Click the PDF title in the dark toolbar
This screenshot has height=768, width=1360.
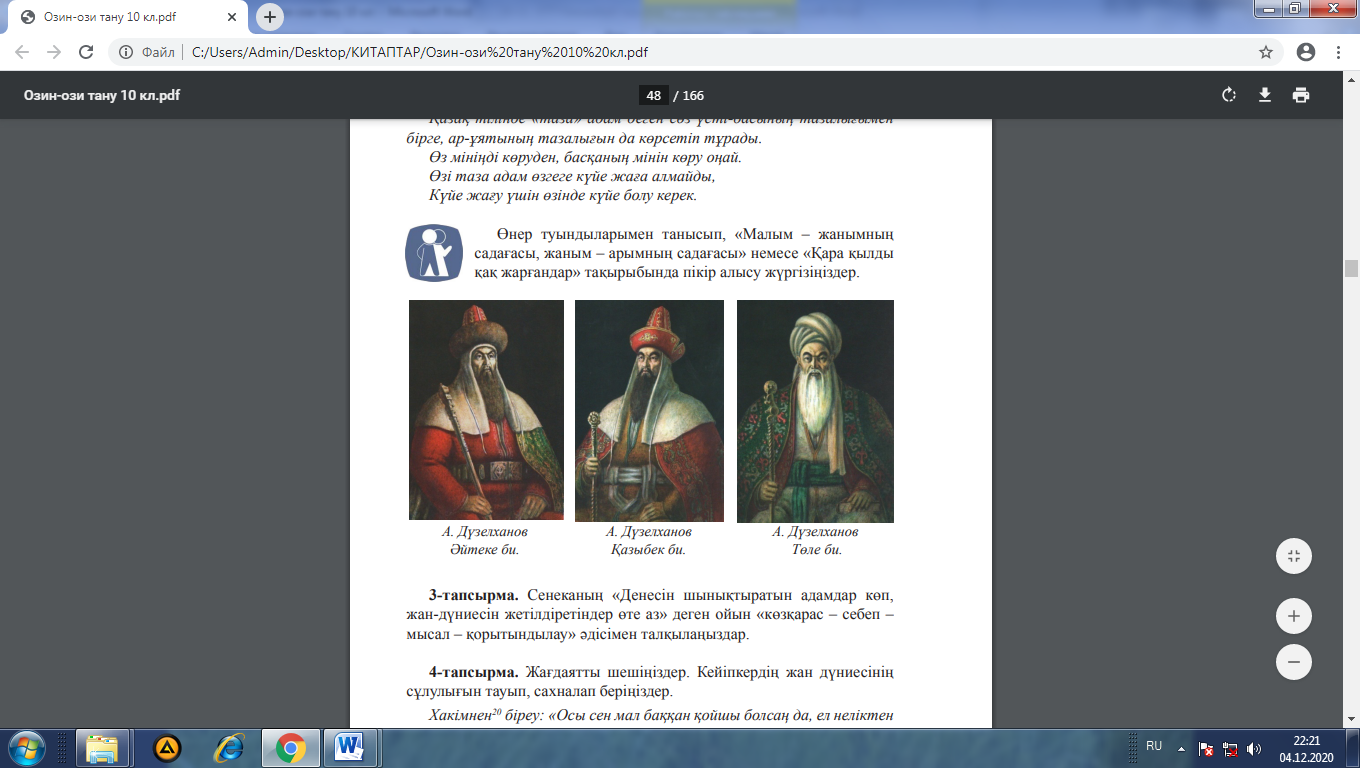click(102, 96)
